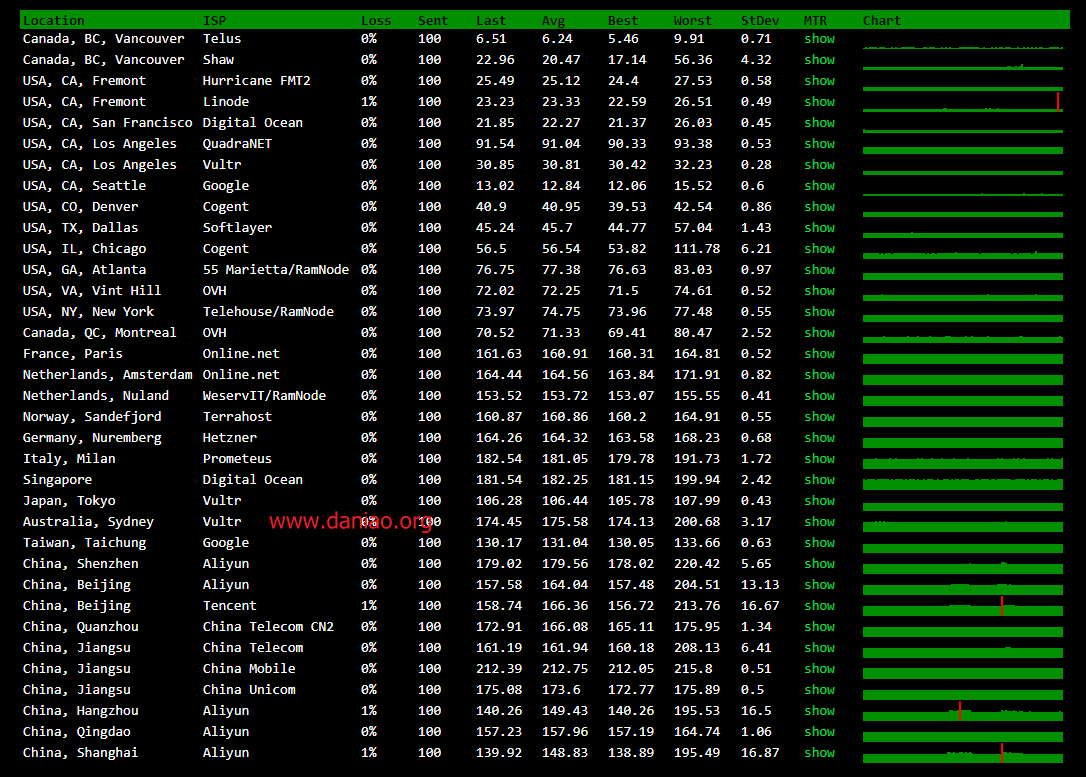Image resolution: width=1086 pixels, height=777 pixels.
Task: Click the Location column header
Action: click(53, 21)
